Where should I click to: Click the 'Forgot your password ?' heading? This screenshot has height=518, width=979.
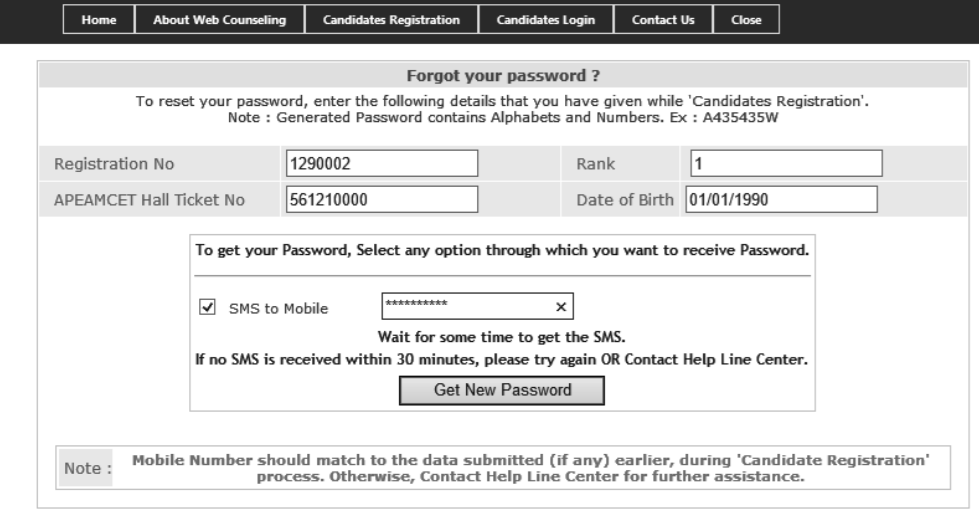click(x=501, y=75)
